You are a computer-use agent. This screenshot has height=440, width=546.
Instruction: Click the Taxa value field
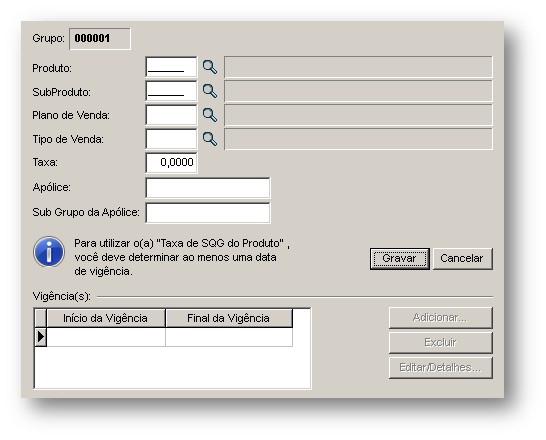point(171,163)
